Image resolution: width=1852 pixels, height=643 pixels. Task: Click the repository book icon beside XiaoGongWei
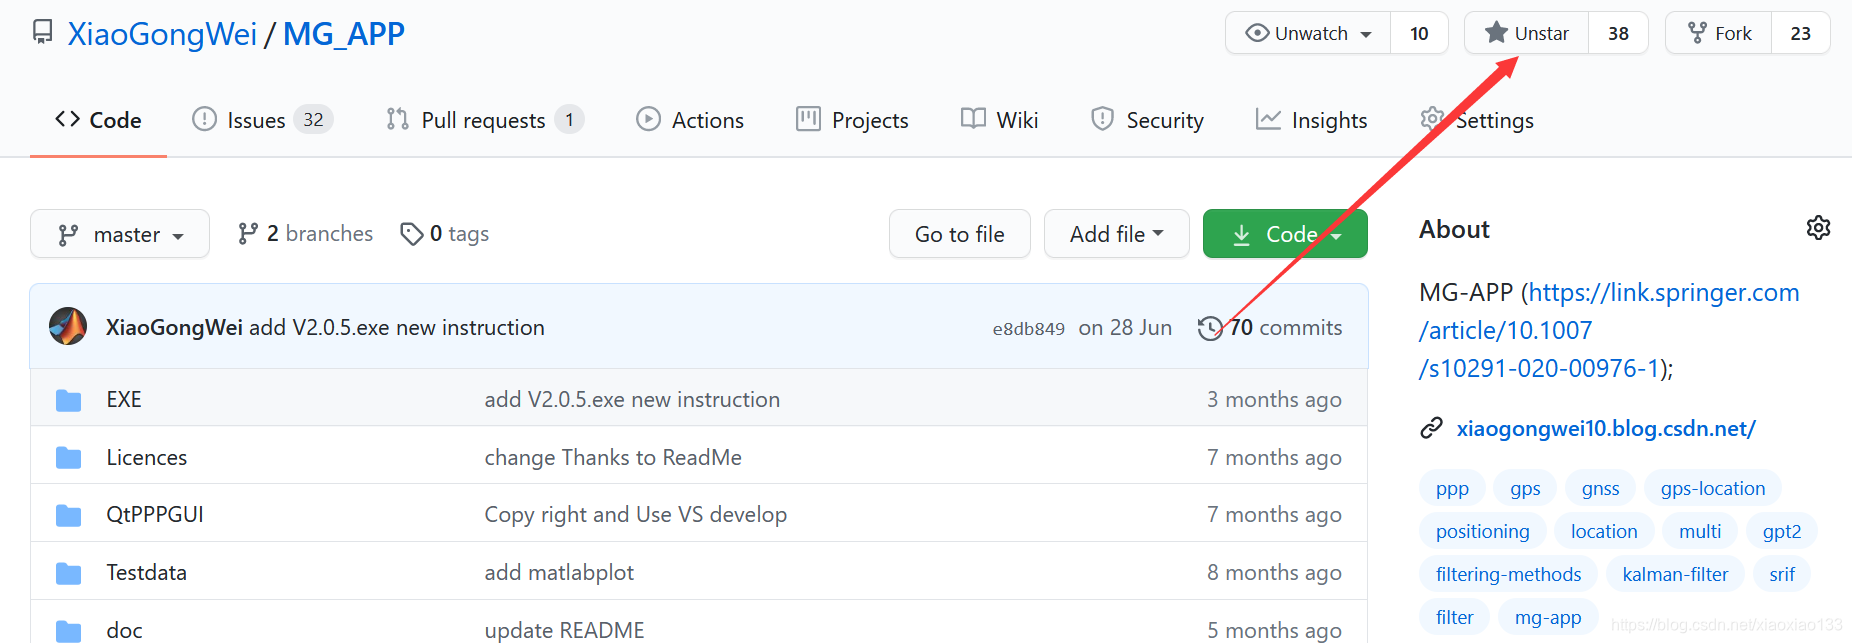[x=43, y=32]
